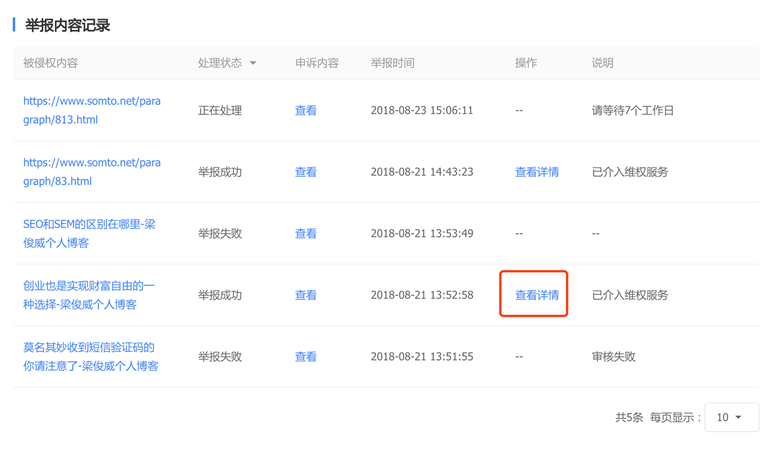
Task: Click 查看 for the 13:52:58 report
Action: [x=306, y=295]
